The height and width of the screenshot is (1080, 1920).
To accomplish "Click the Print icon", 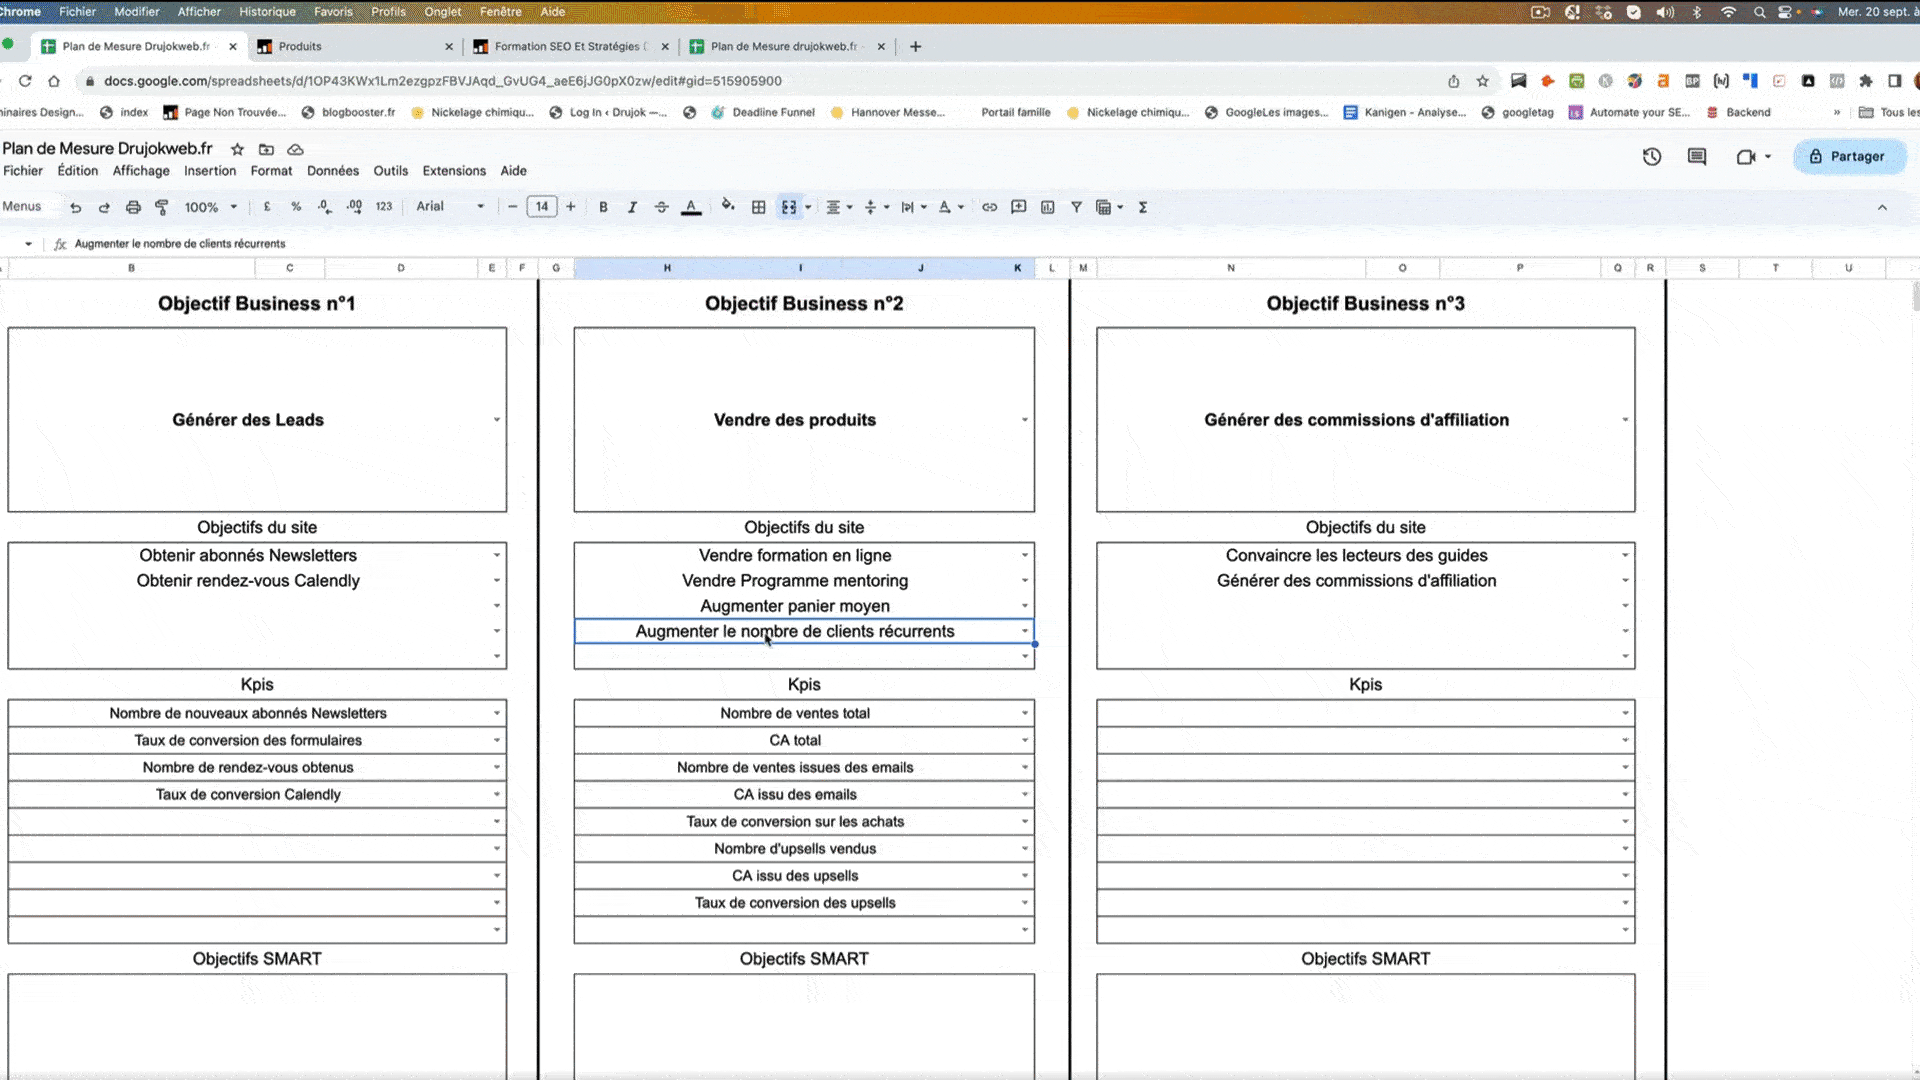I will (133, 207).
